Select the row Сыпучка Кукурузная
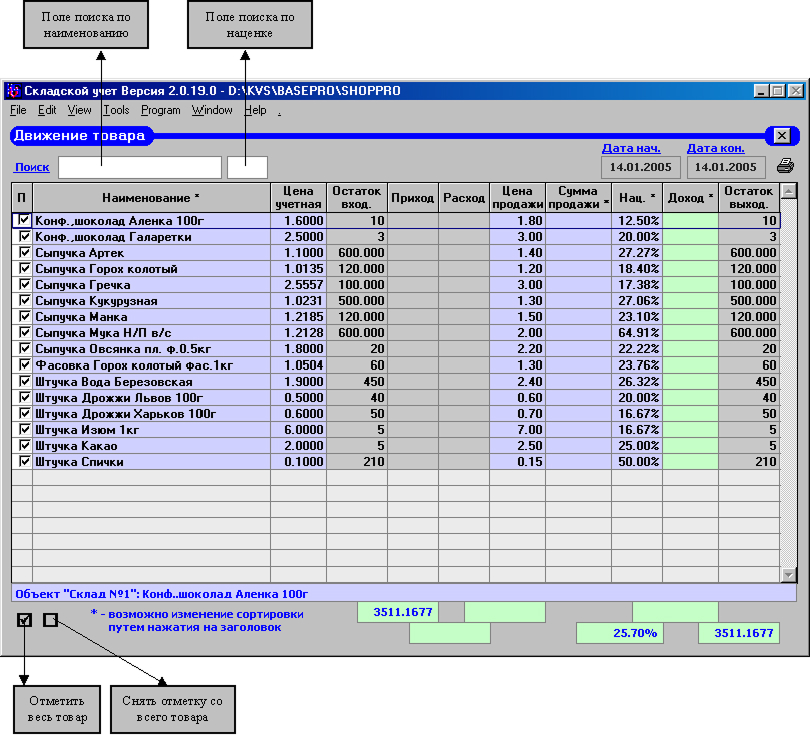Image resolution: width=810 pixels, height=735 pixels. [x=396, y=301]
